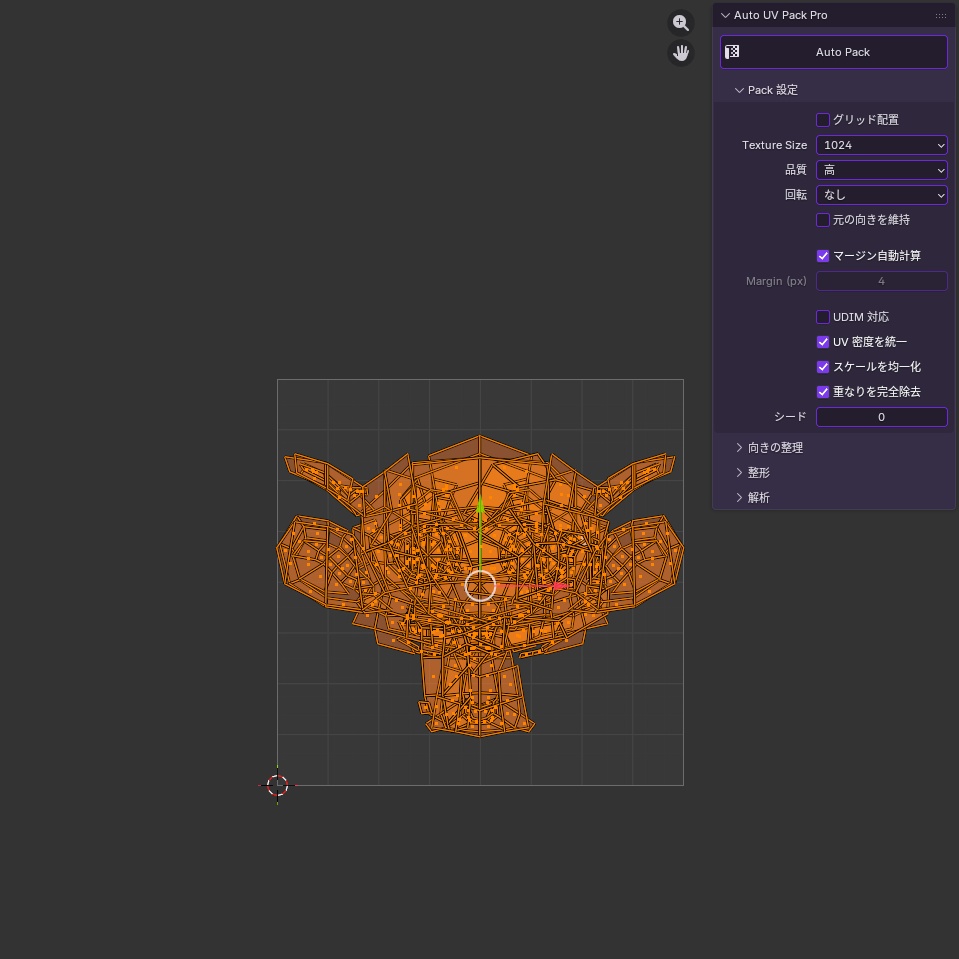Uncheck スケールを均一化 option

[x=823, y=367]
